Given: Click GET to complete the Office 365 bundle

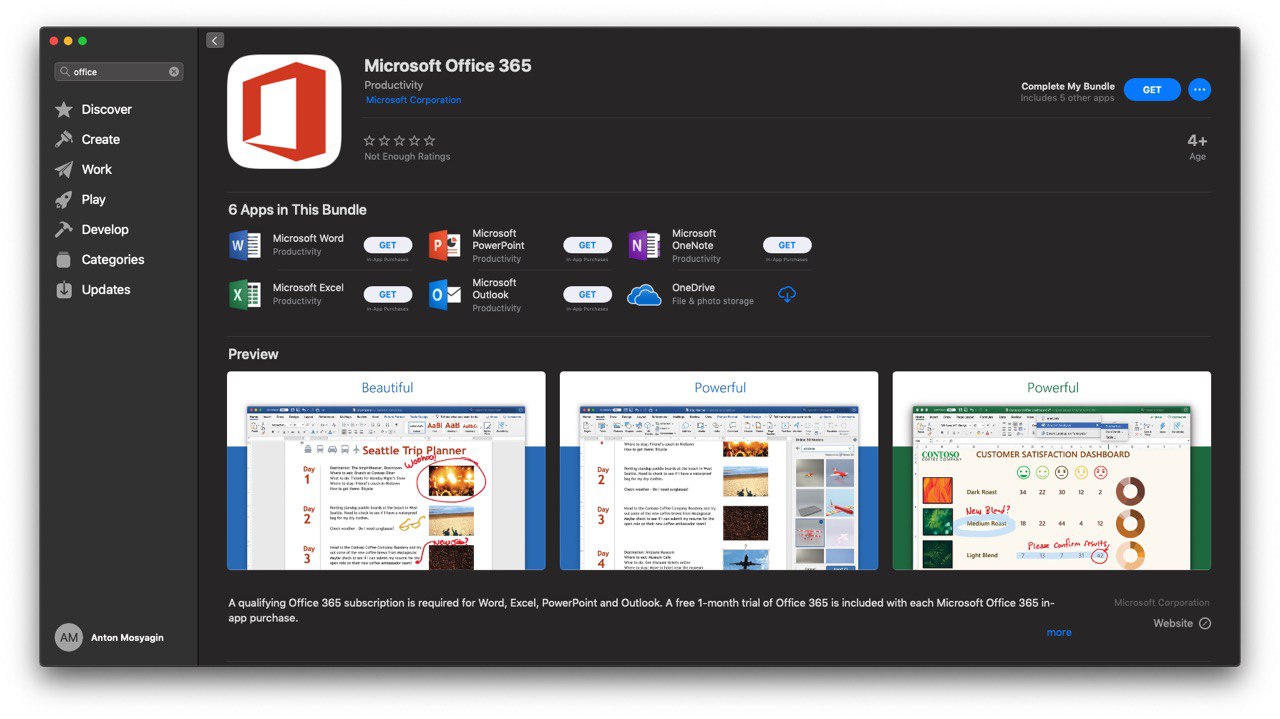Looking at the screenshot, I should pyautogui.click(x=1152, y=89).
